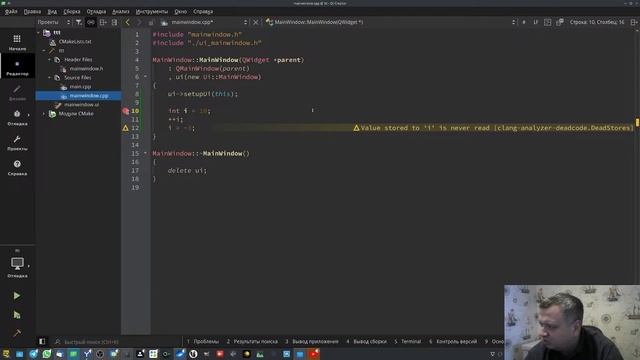The height and width of the screenshot is (360, 640).
Task: Open the Сборка menu
Action: coord(72,11)
